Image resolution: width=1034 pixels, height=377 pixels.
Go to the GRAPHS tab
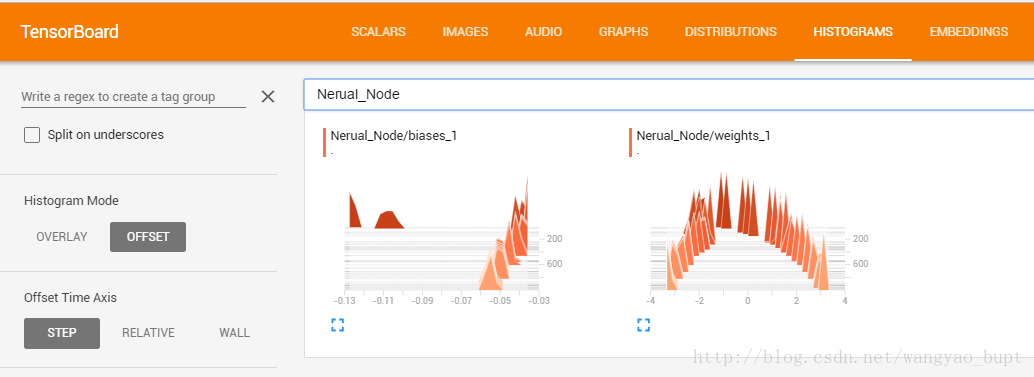coord(623,32)
